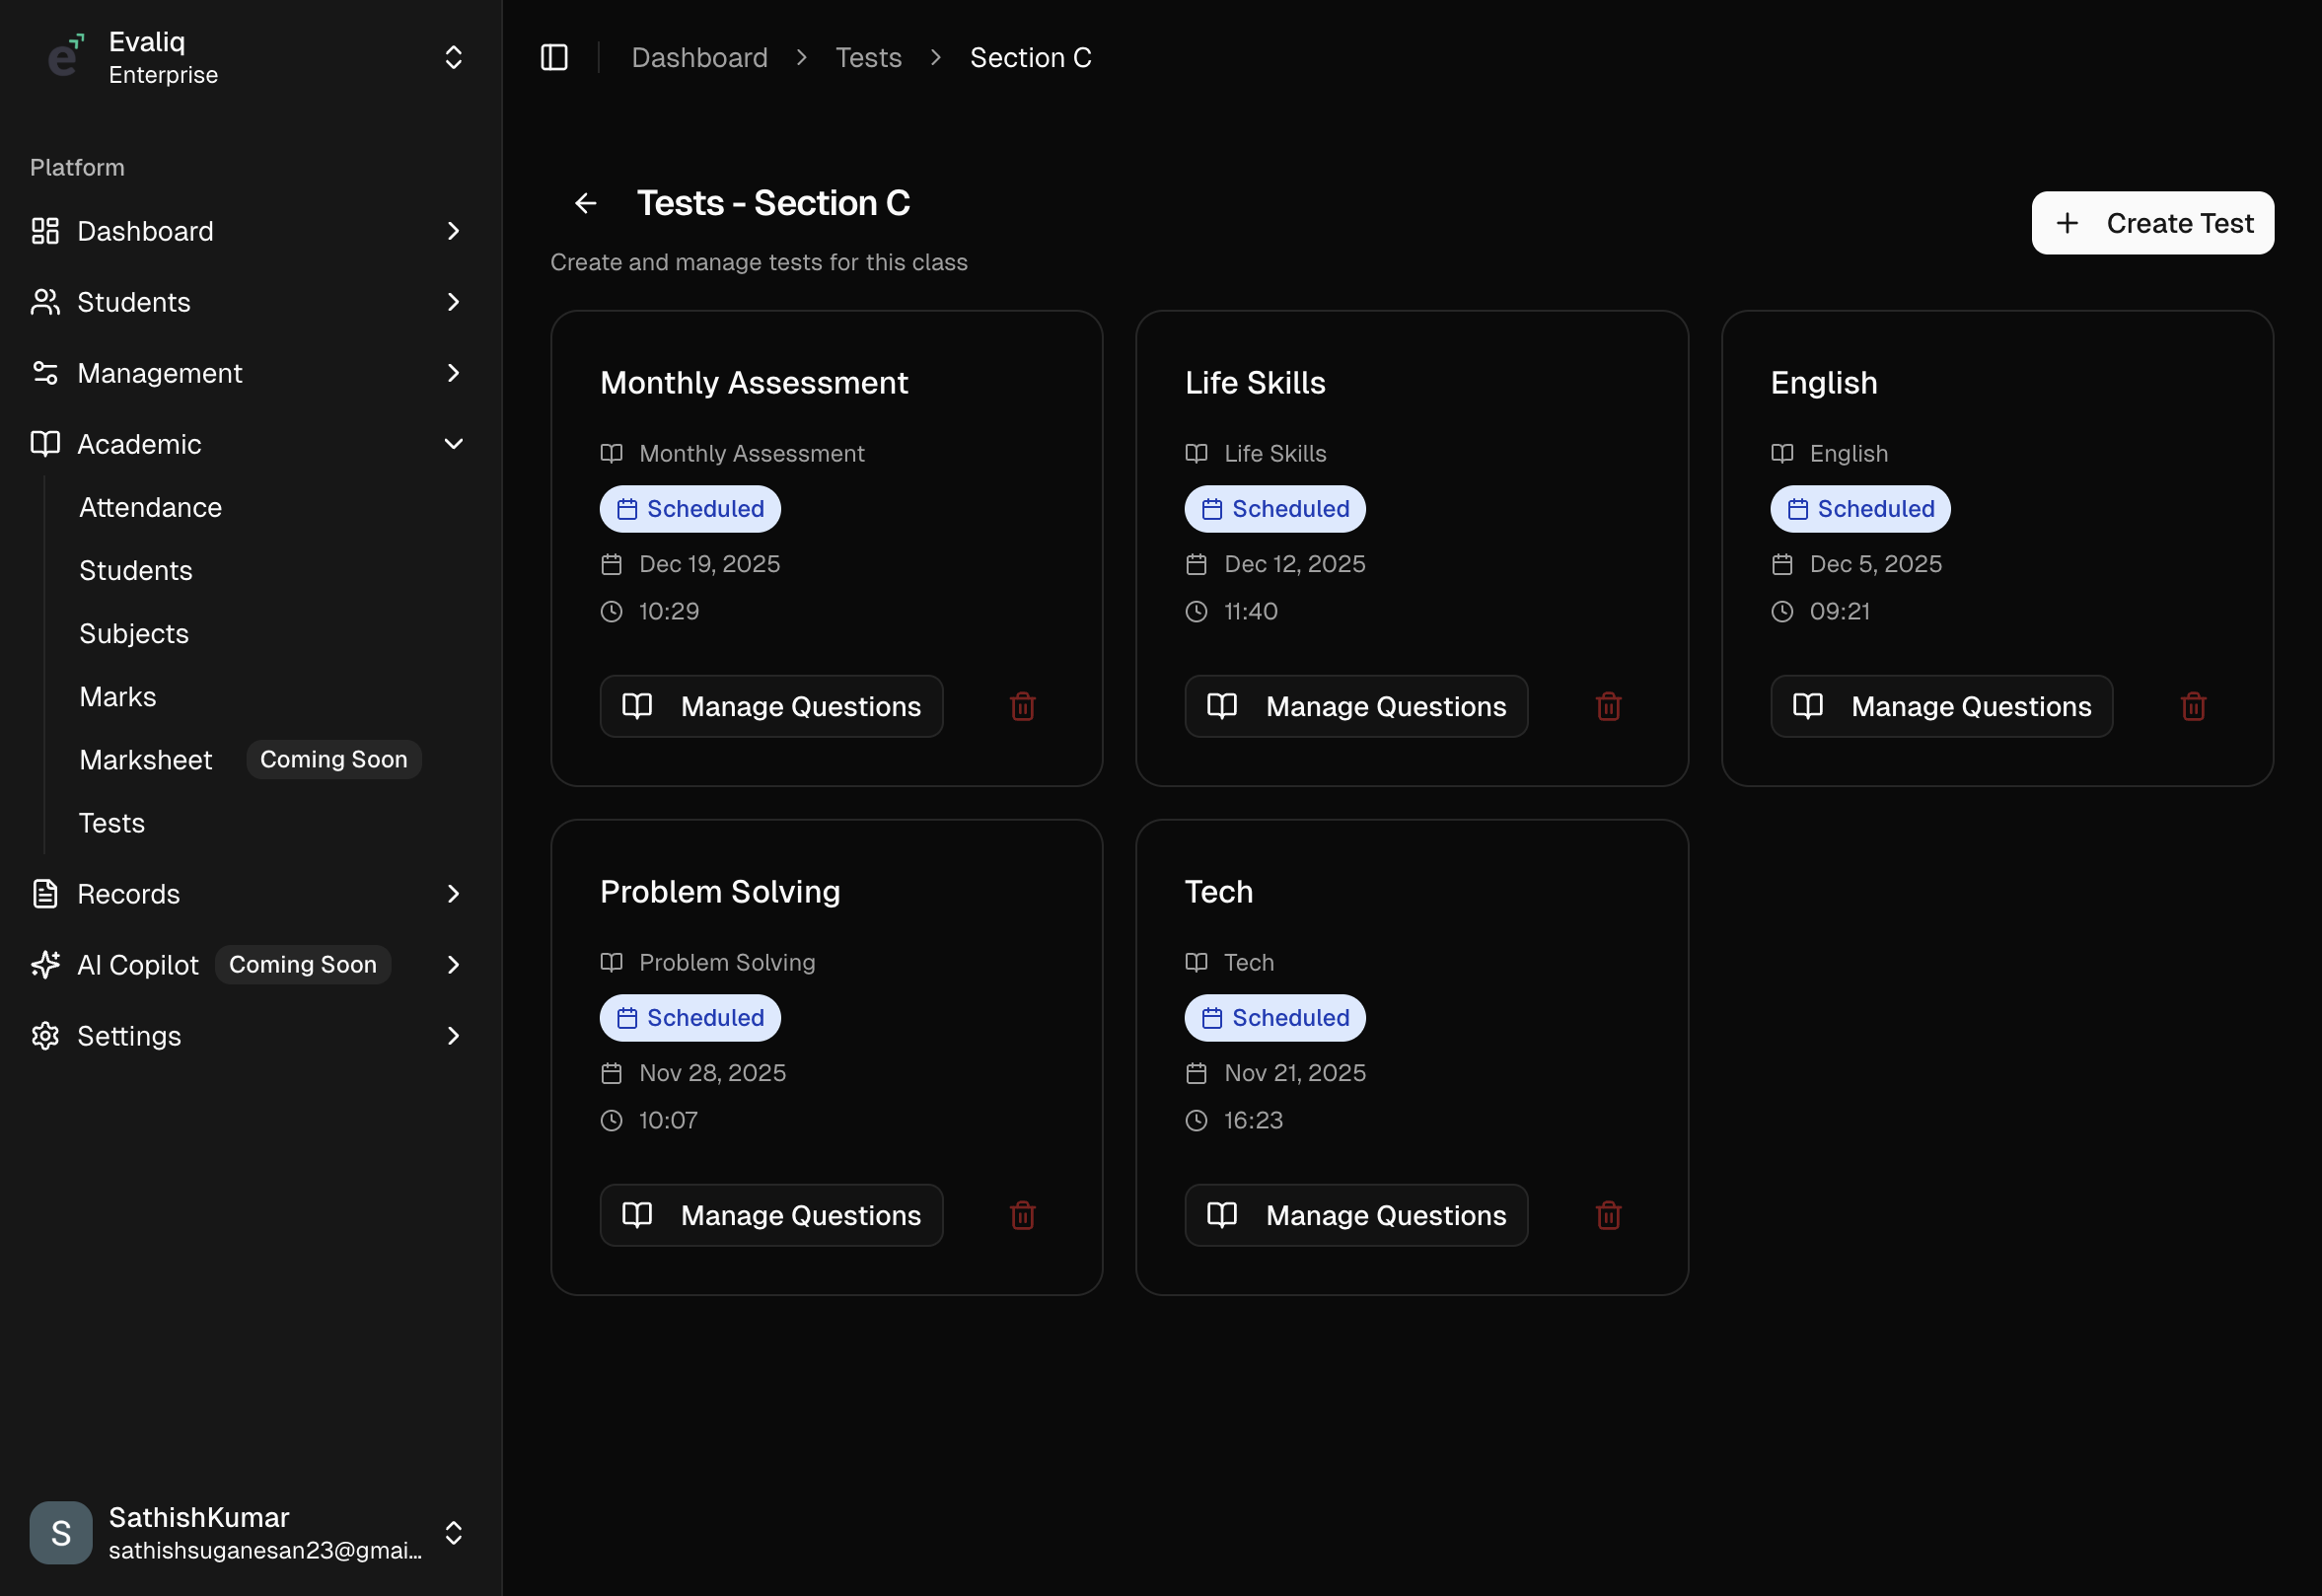This screenshot has height=1596, width=2322.
Task: Delete the Tech test via trash icon
Action: tap(1607, 1215)
